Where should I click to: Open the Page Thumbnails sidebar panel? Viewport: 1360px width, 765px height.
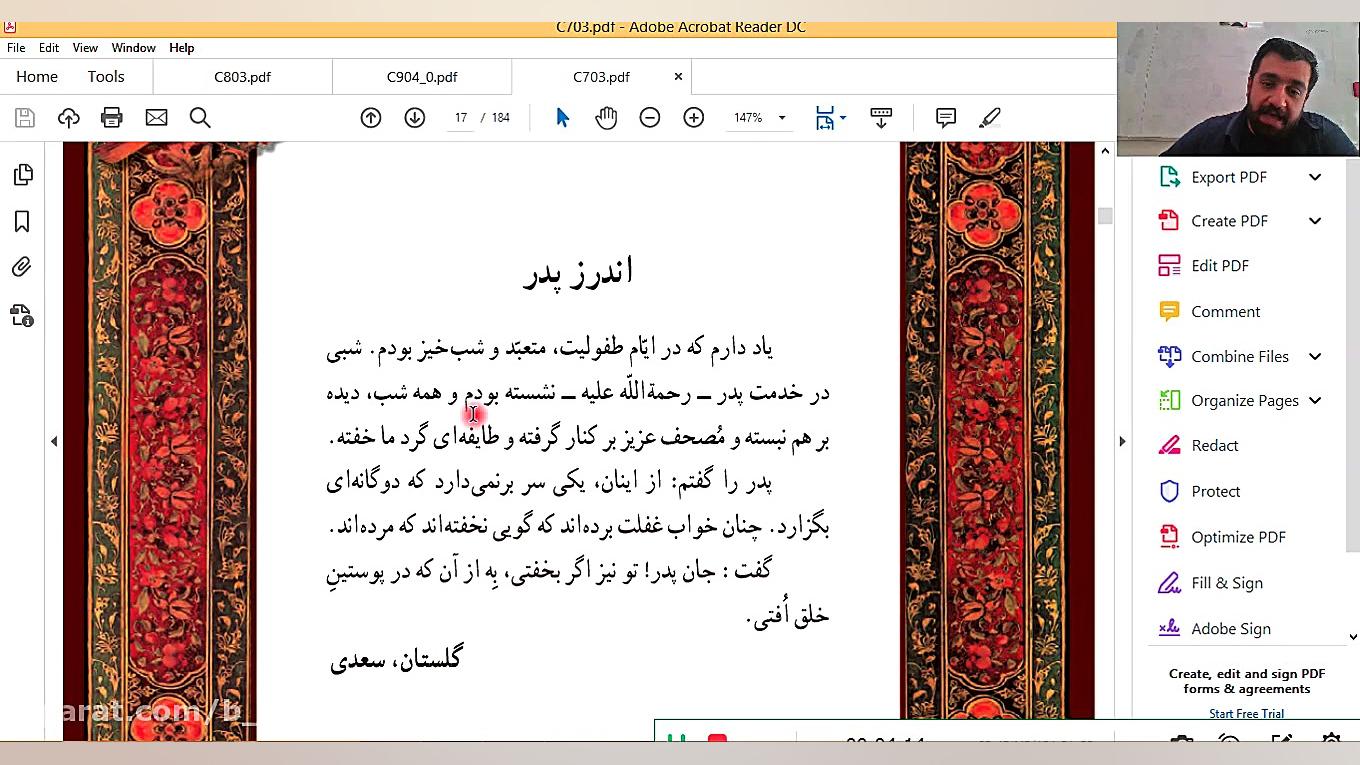(23, 174)
